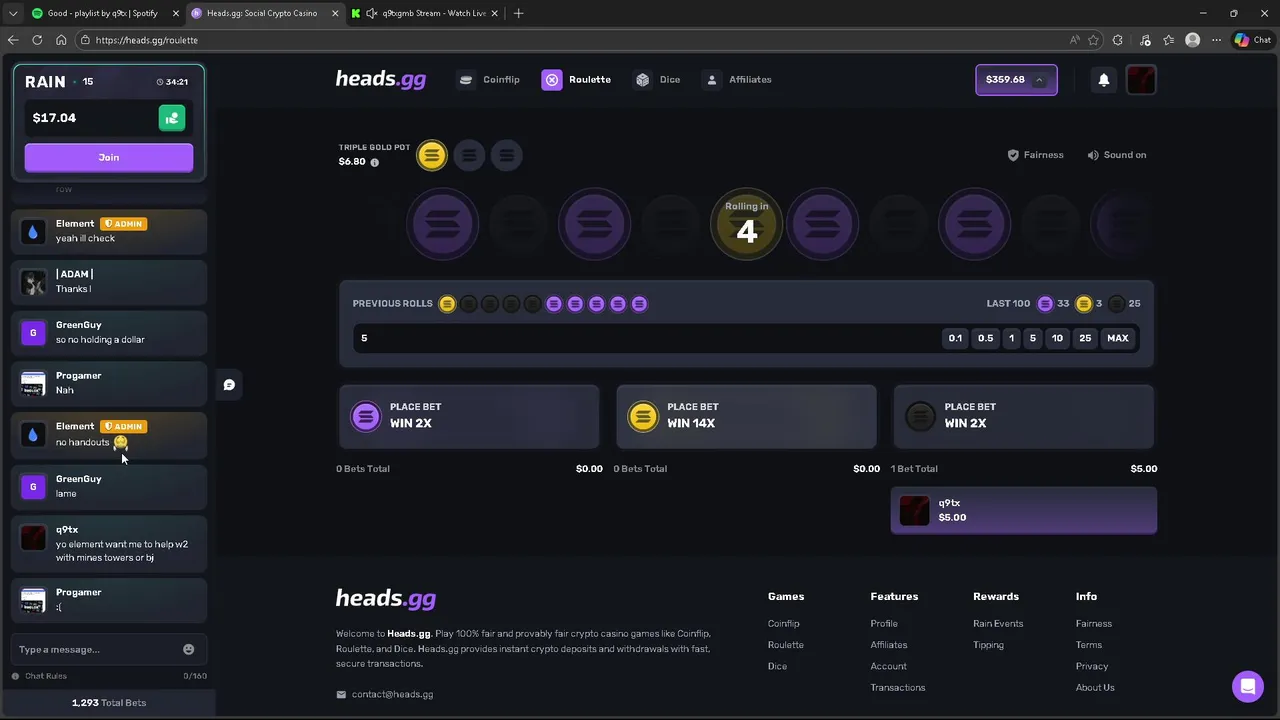Type a message input field
Viewport: 1280px width, 720px height.
[x=97, y=650]
